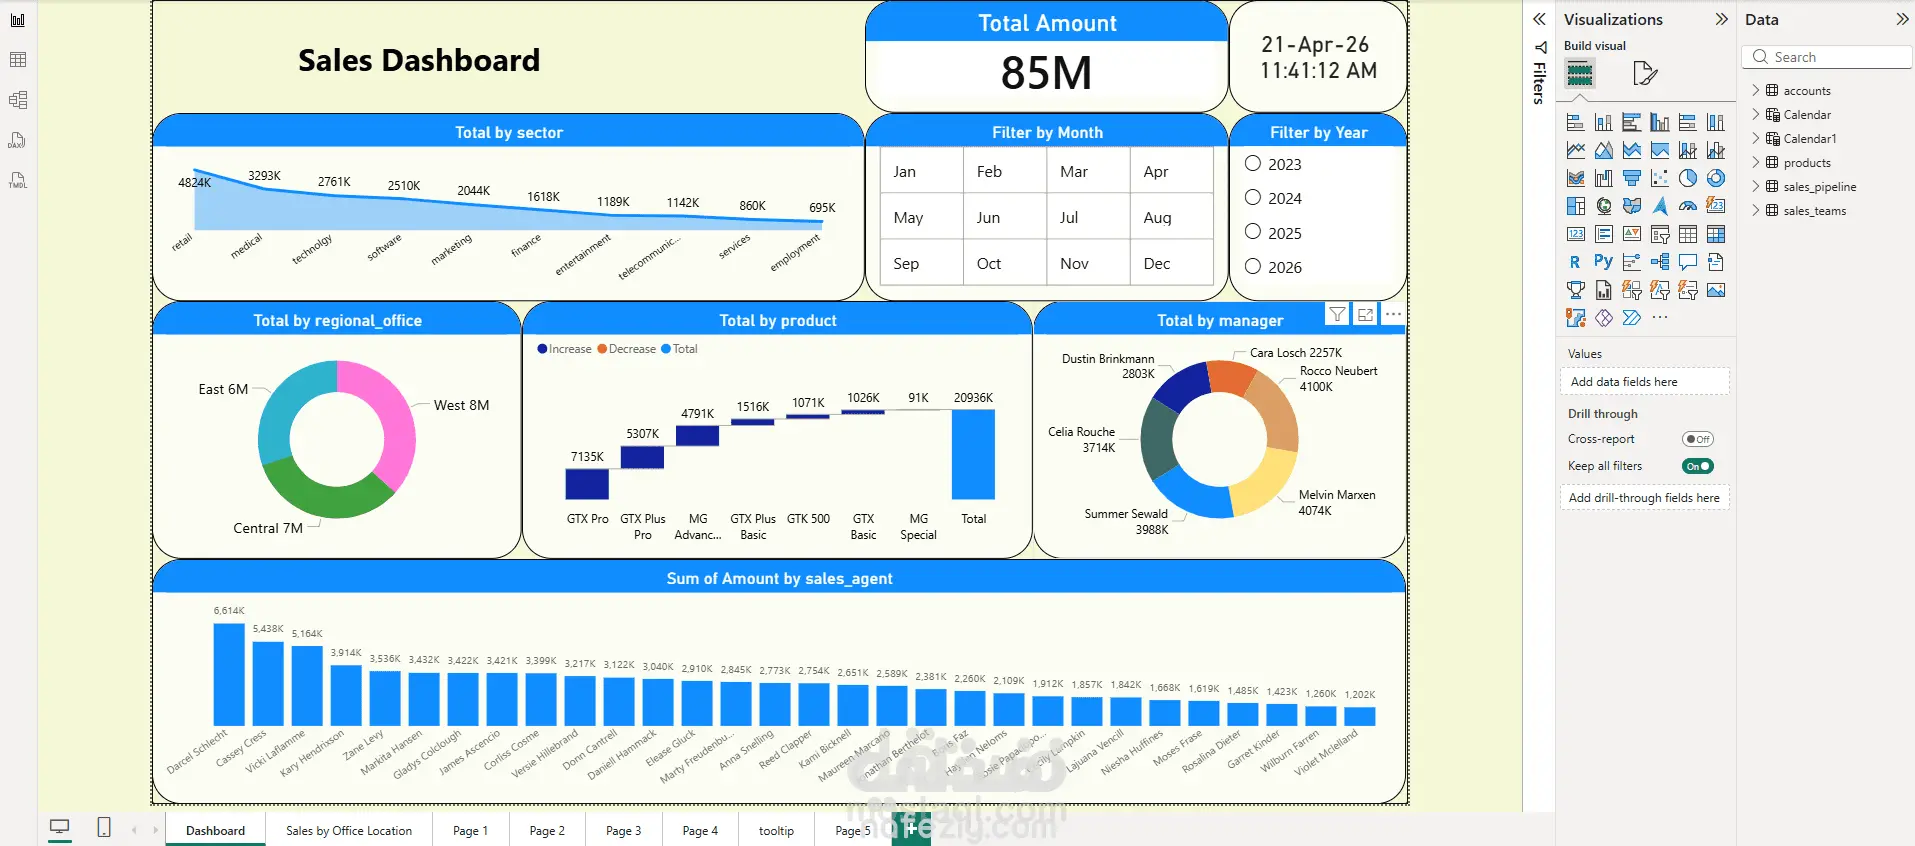Select the Waterfall chart visual
Image resolution: width=1915 pixels, height=846 pixels.
tap(1603, 178)
